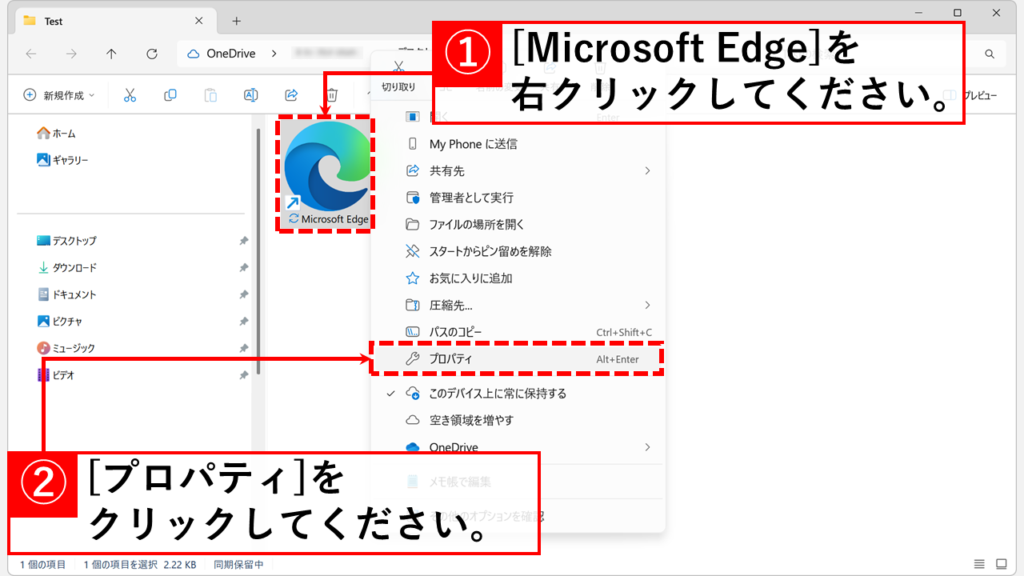Choose お気に入りに追加 in context menu
The width and height of the screenshot is (1024, 576).
(x=519, y=278)
